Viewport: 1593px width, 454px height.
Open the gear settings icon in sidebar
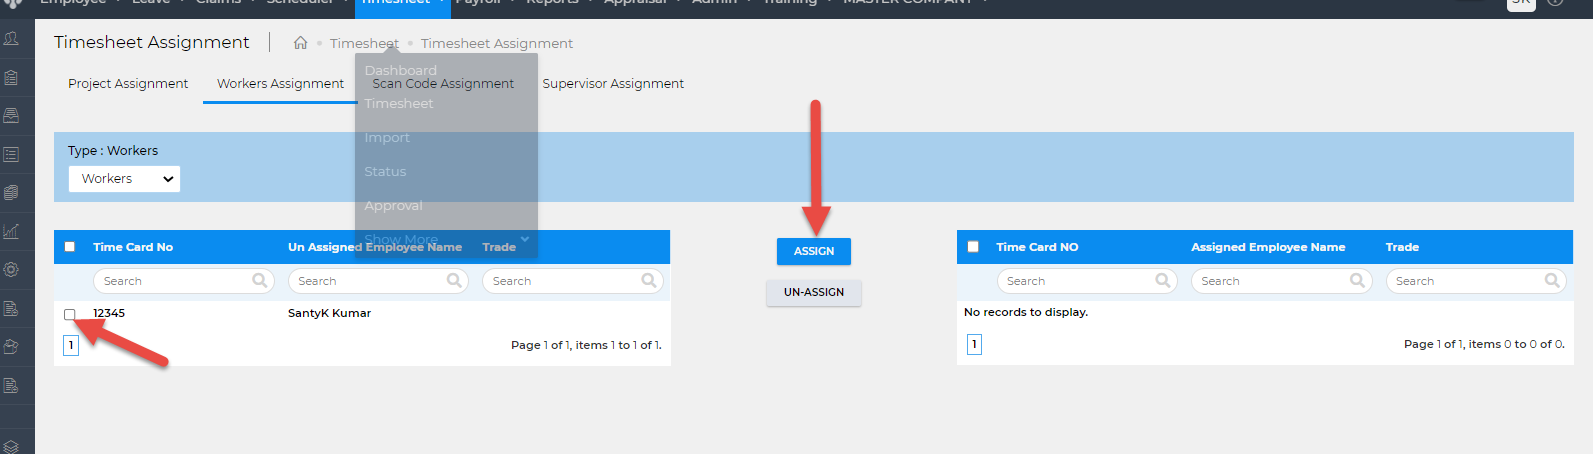click(x=12, y=269)
